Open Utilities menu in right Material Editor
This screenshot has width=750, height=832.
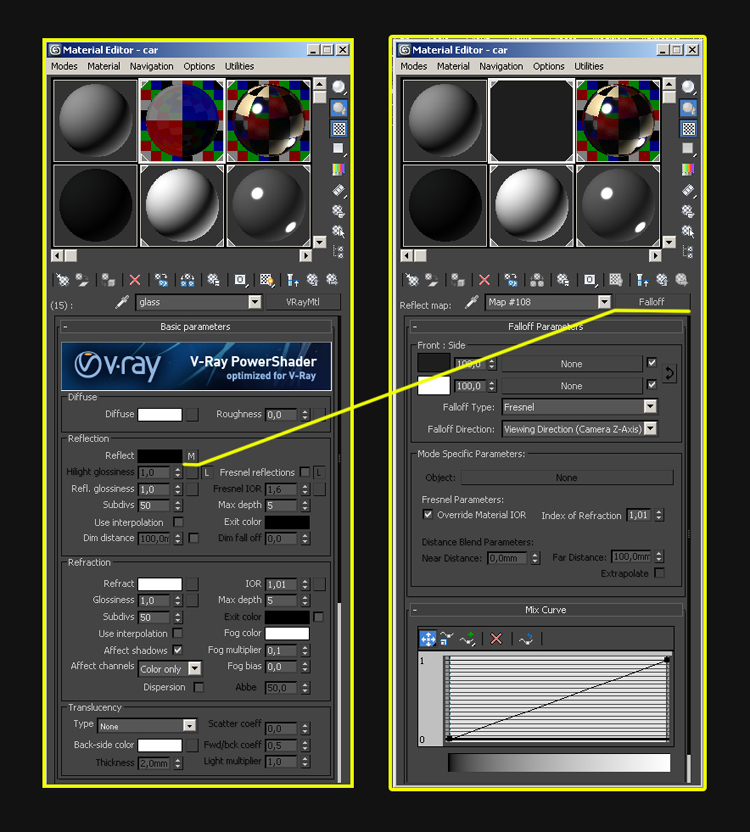[588, 66]
